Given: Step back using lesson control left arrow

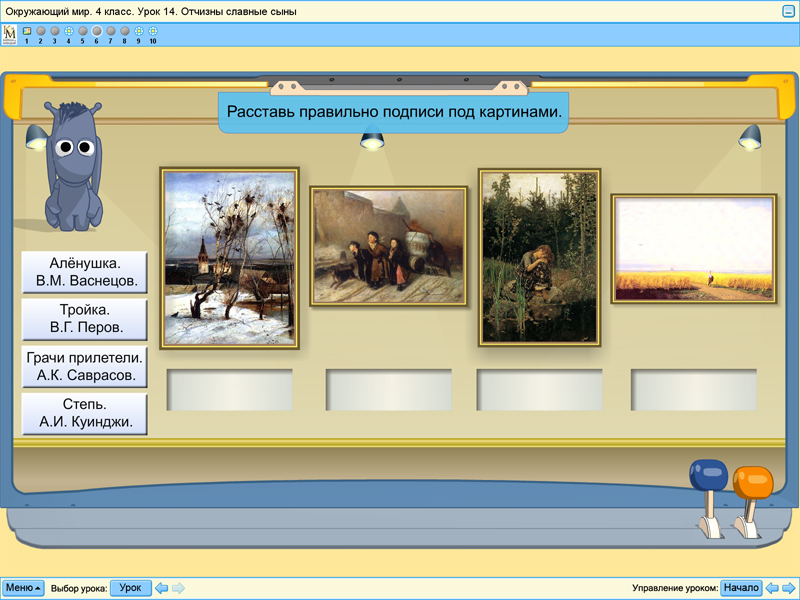Looking at the screenshot, I should point(772,588).
